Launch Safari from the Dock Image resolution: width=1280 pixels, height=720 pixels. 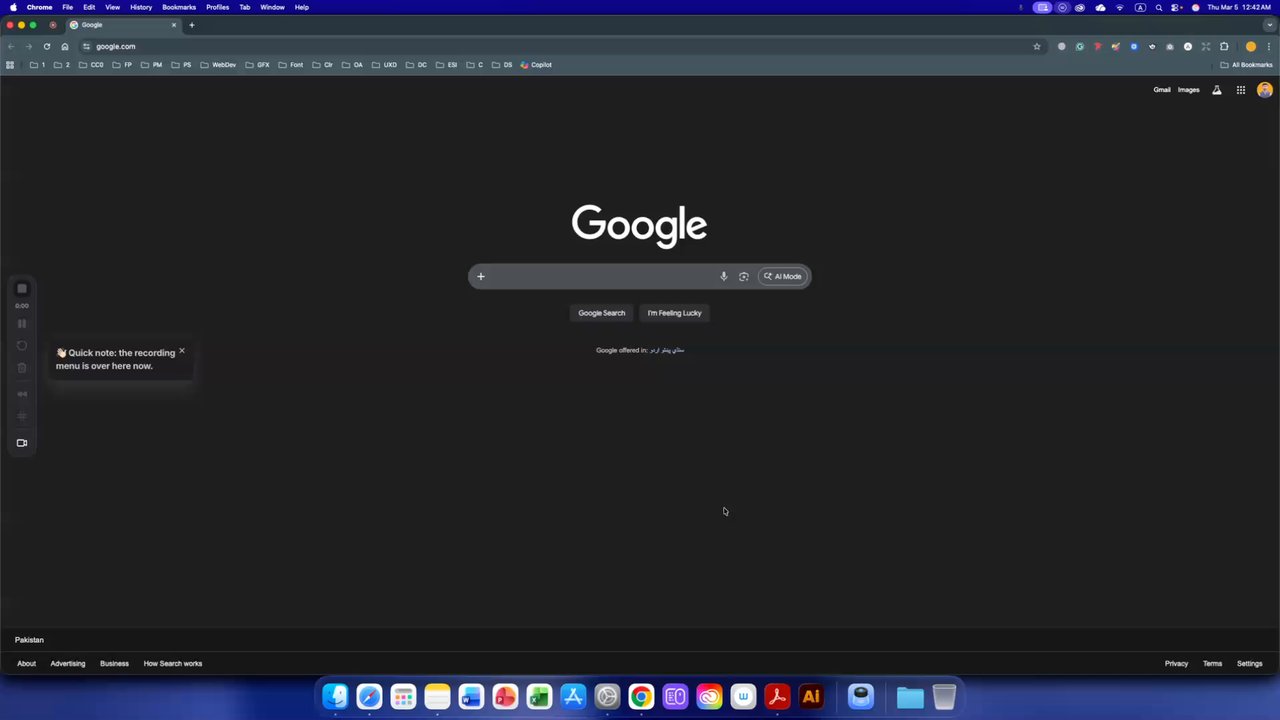coord(369,696)
